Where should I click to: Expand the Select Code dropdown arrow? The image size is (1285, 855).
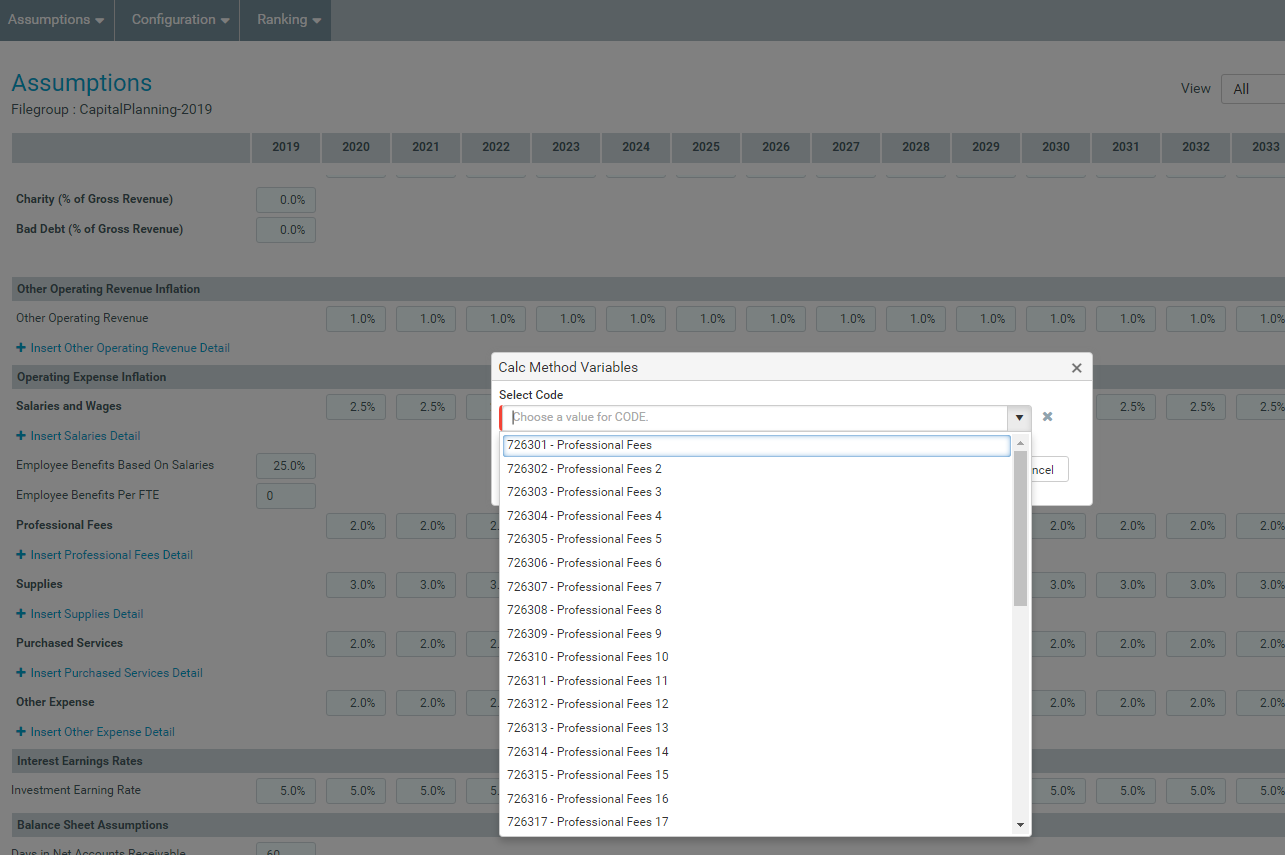[1019, 418]
